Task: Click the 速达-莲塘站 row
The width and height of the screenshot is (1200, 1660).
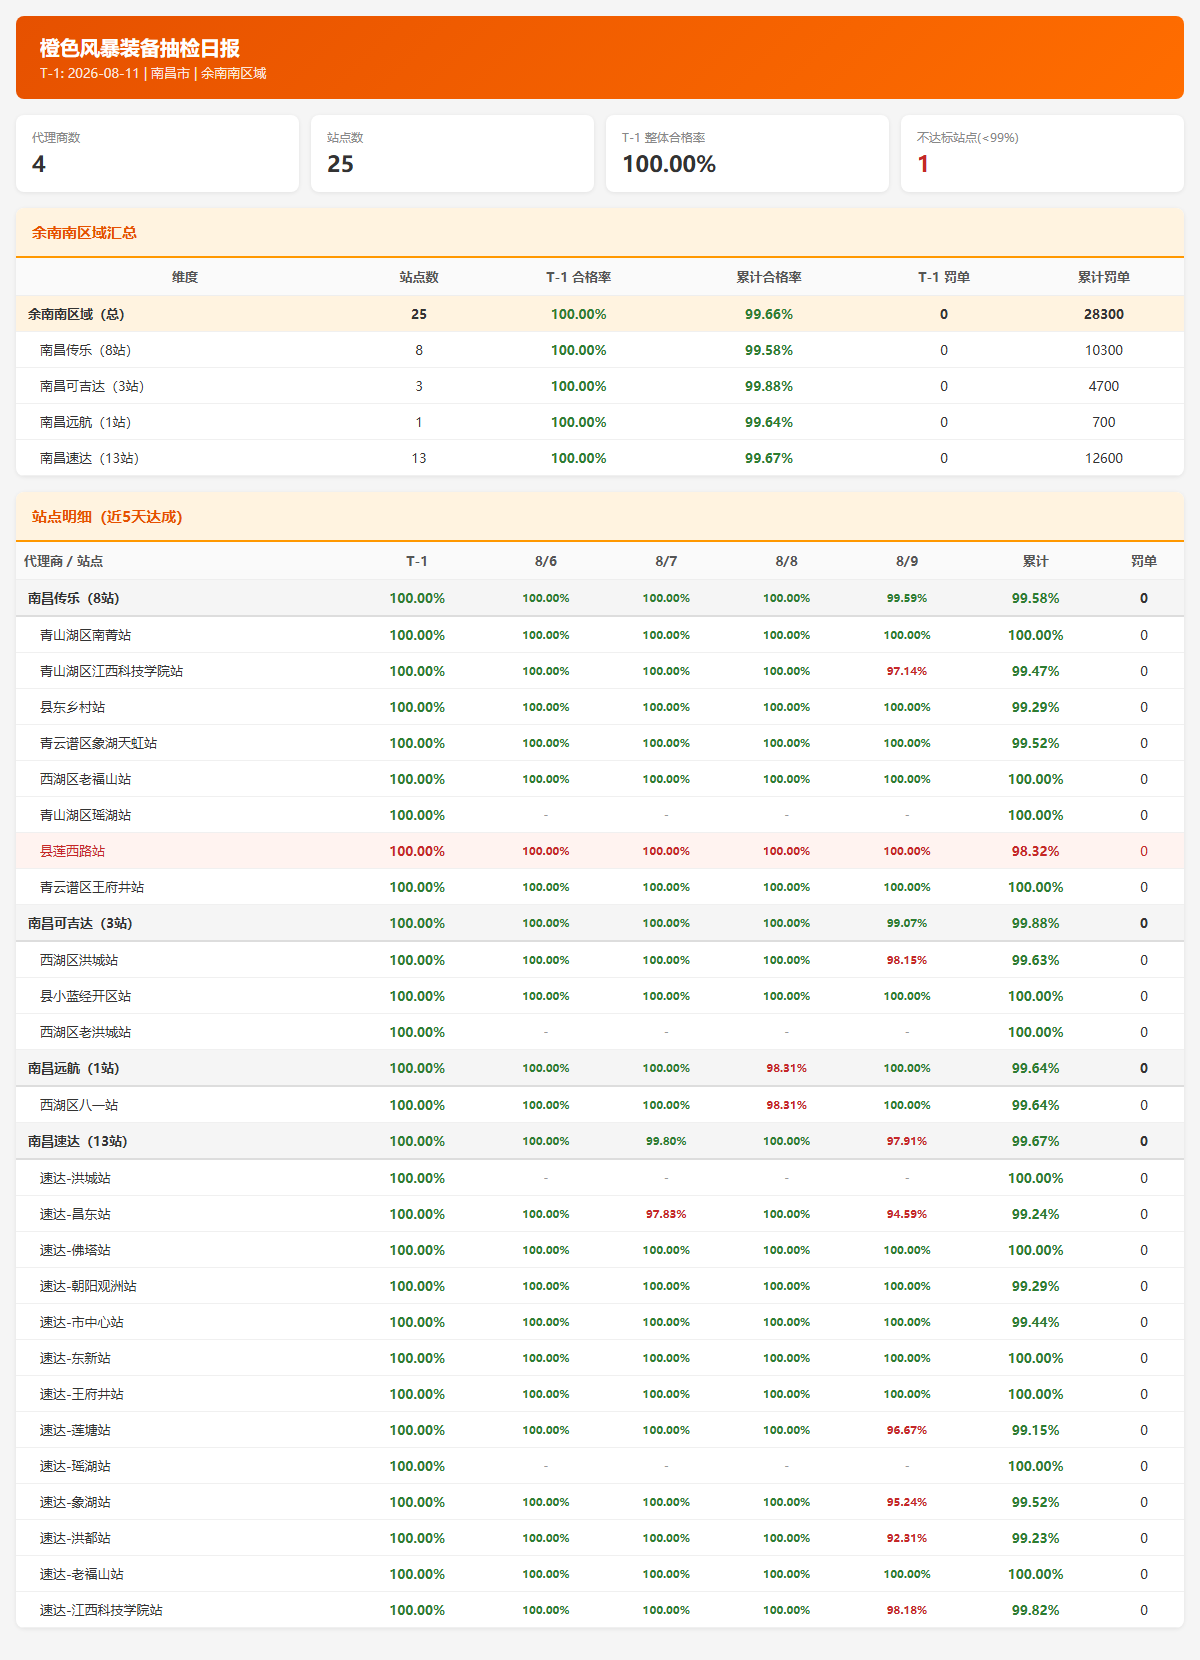Action: pyautogui.click(x=600, y=1430)
